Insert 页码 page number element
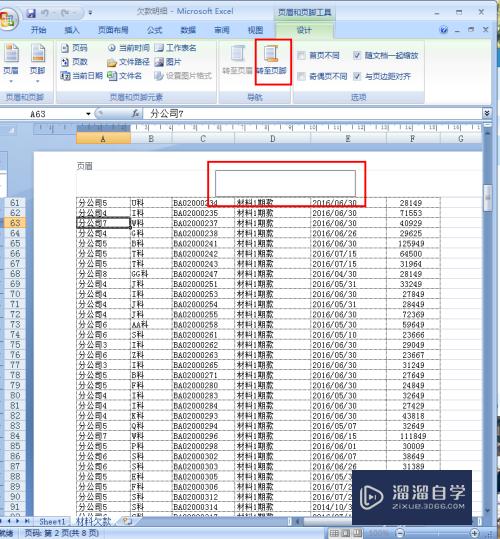500x539 pixels. click(x=74, y=48)
